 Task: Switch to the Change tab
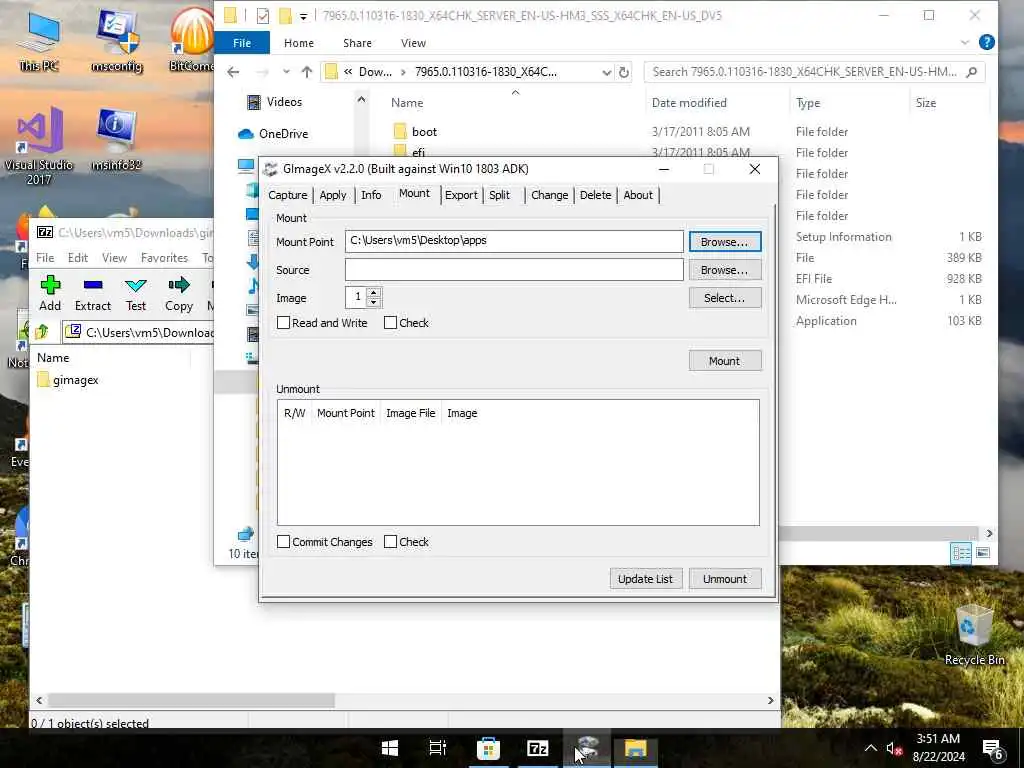549,195
